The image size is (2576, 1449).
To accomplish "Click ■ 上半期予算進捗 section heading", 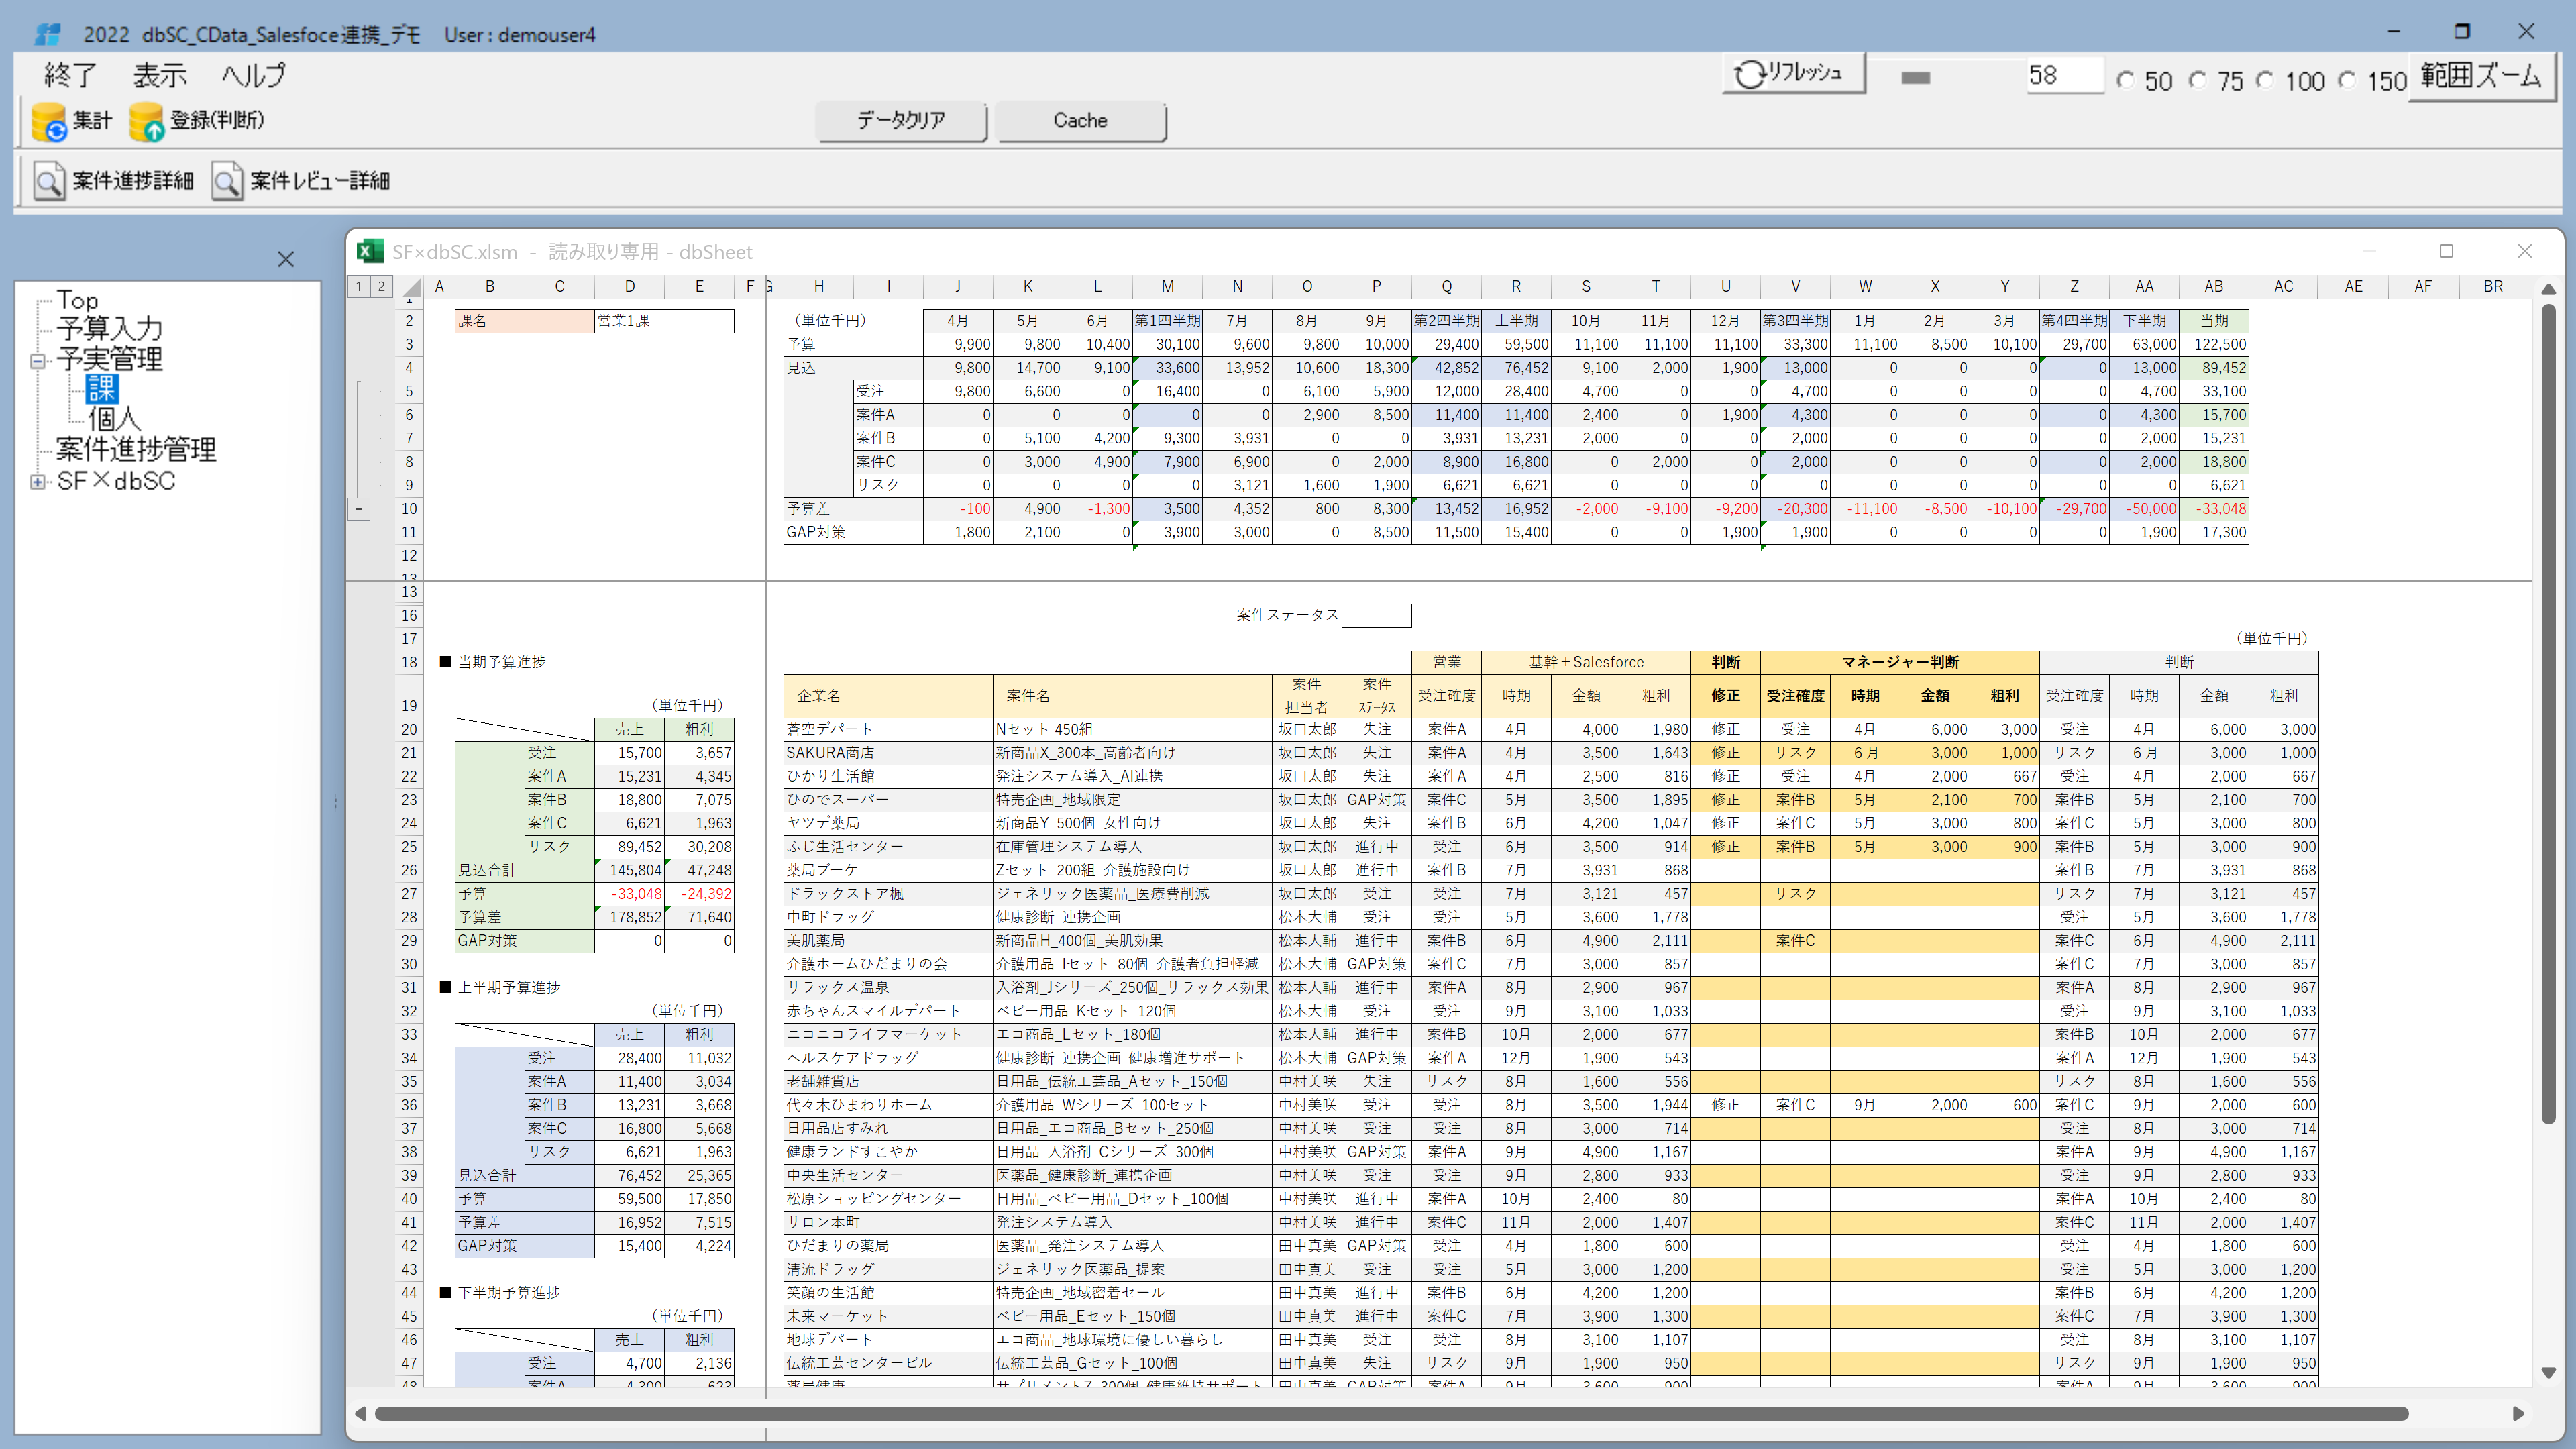I will (500, 987).
